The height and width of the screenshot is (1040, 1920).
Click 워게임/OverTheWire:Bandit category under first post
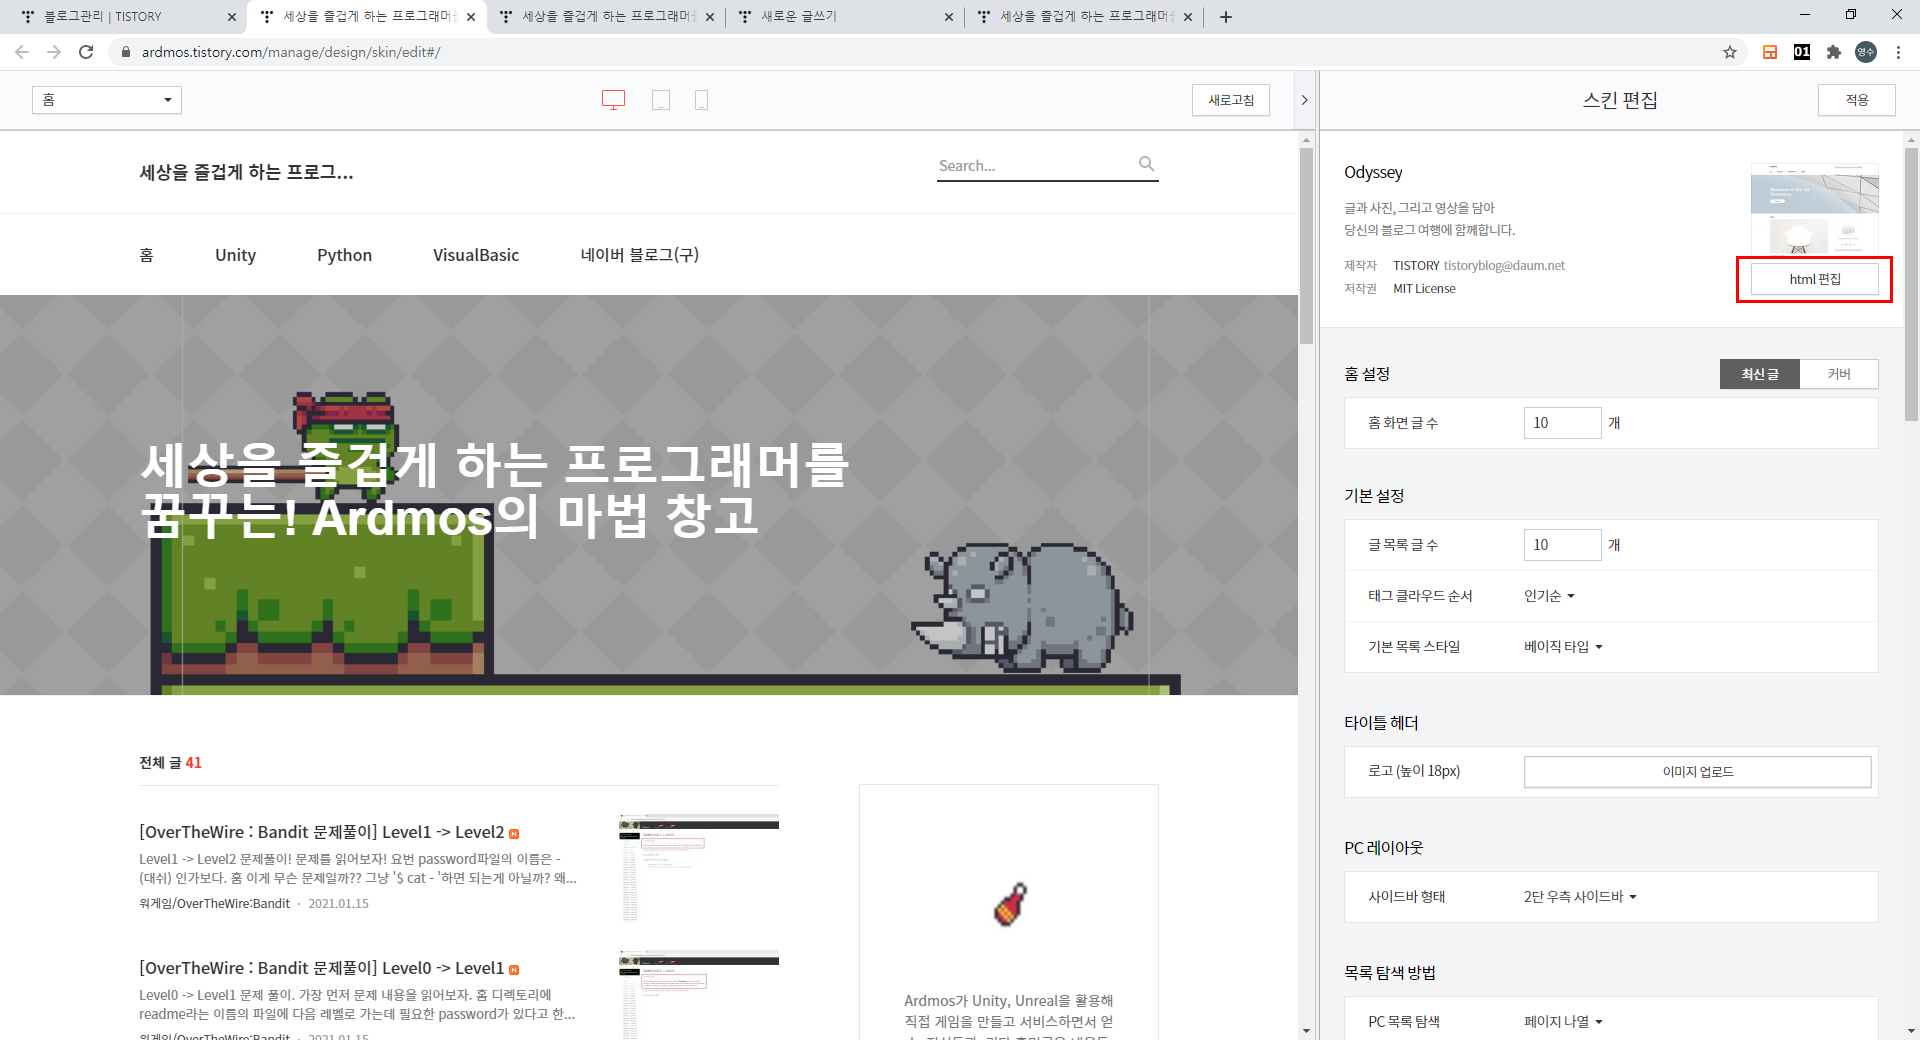214,903
